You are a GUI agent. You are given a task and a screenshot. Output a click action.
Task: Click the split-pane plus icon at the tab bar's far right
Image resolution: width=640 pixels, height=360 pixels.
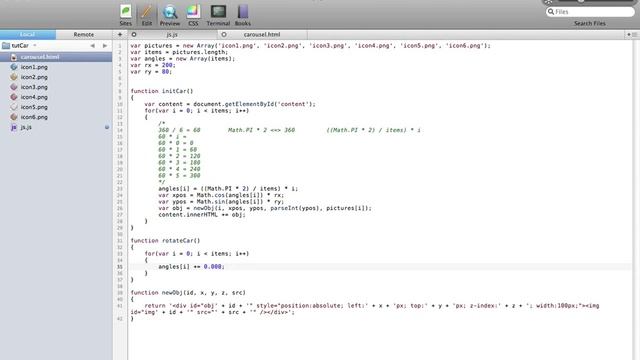[x=629, y=35]
